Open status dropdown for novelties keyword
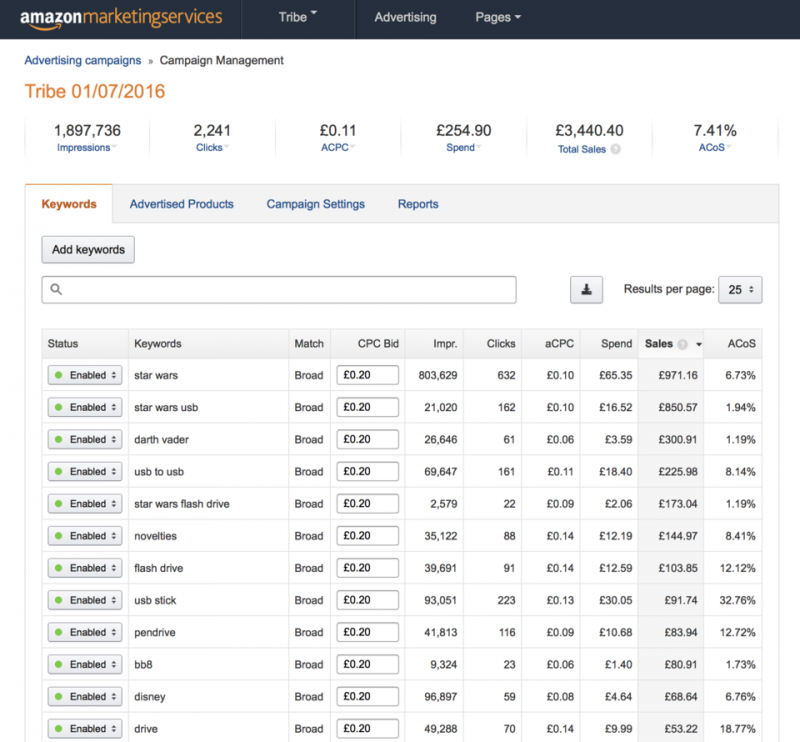This screenshot has height=742, width=800. click(x=85, y=536)
